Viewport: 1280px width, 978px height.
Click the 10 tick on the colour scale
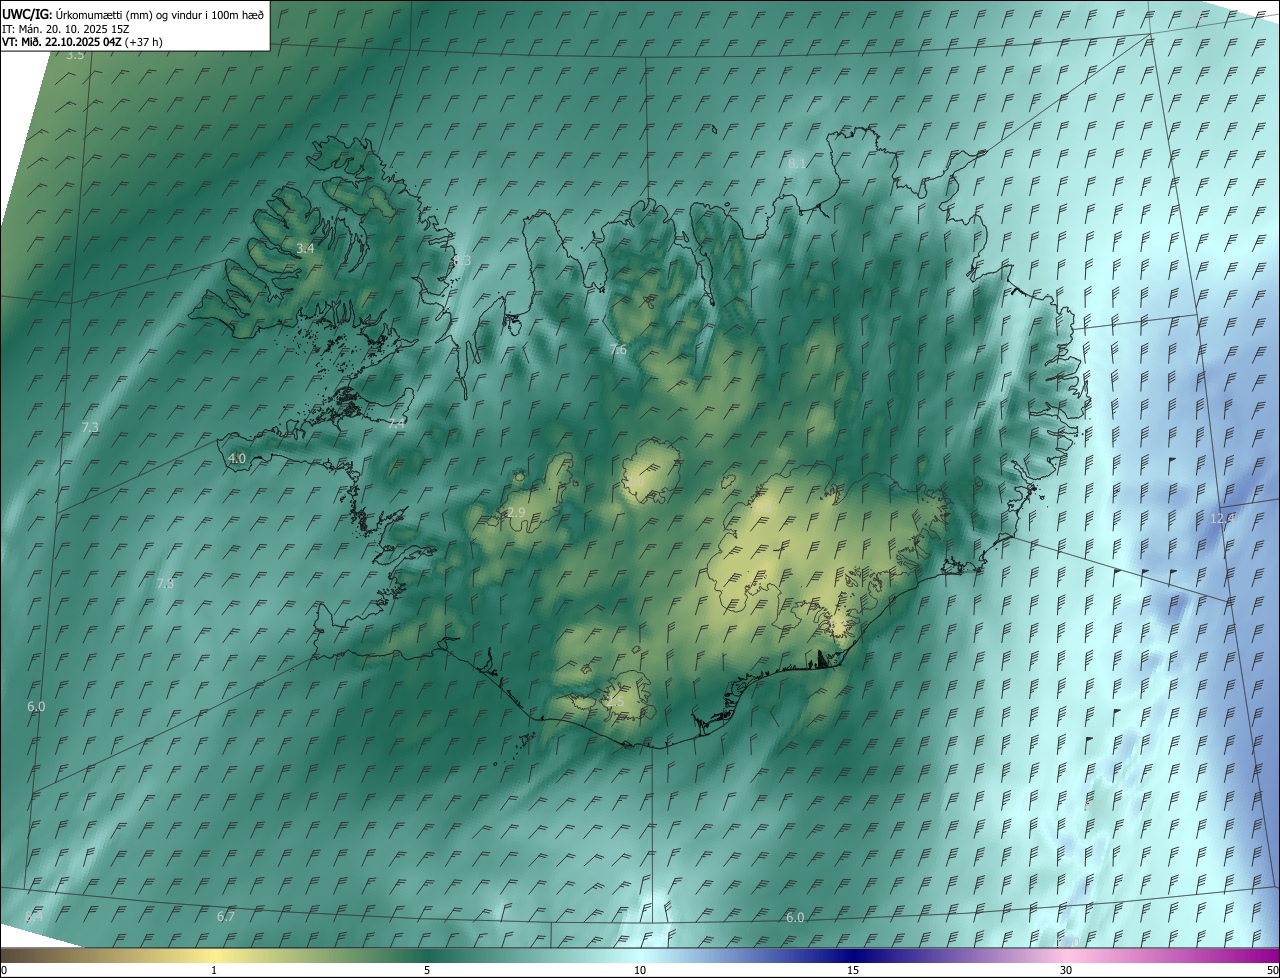pyautogui.click(x=640, y=970)
